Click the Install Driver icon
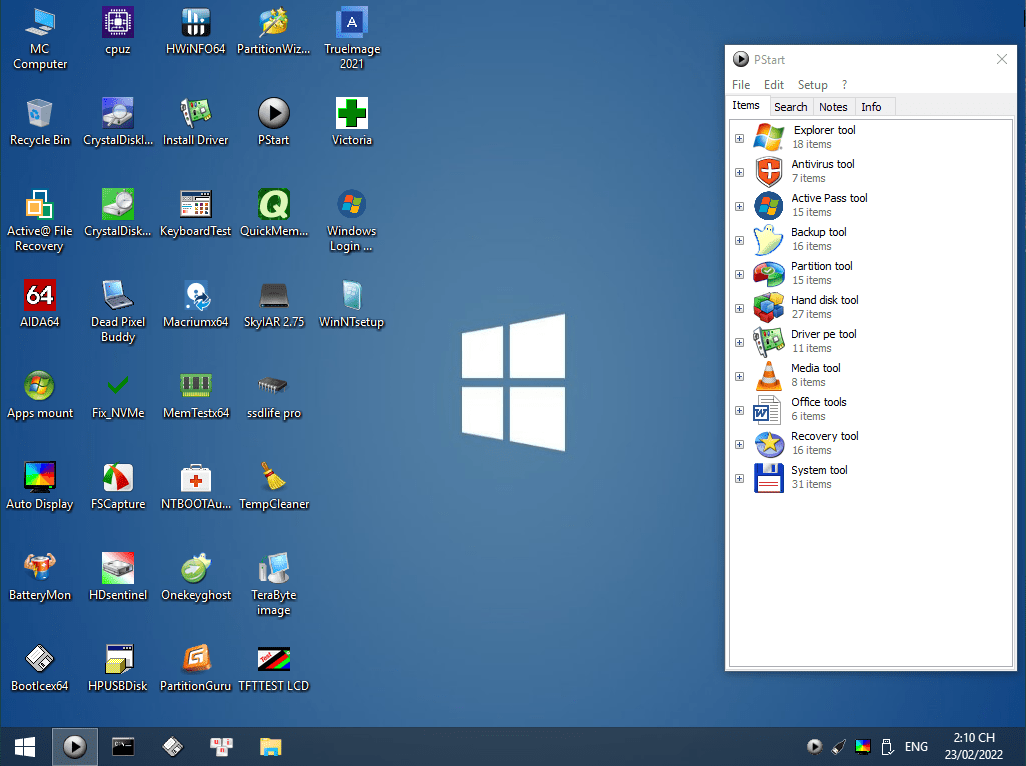Screen dimensions: 1026x766 (x=196, y=122)
